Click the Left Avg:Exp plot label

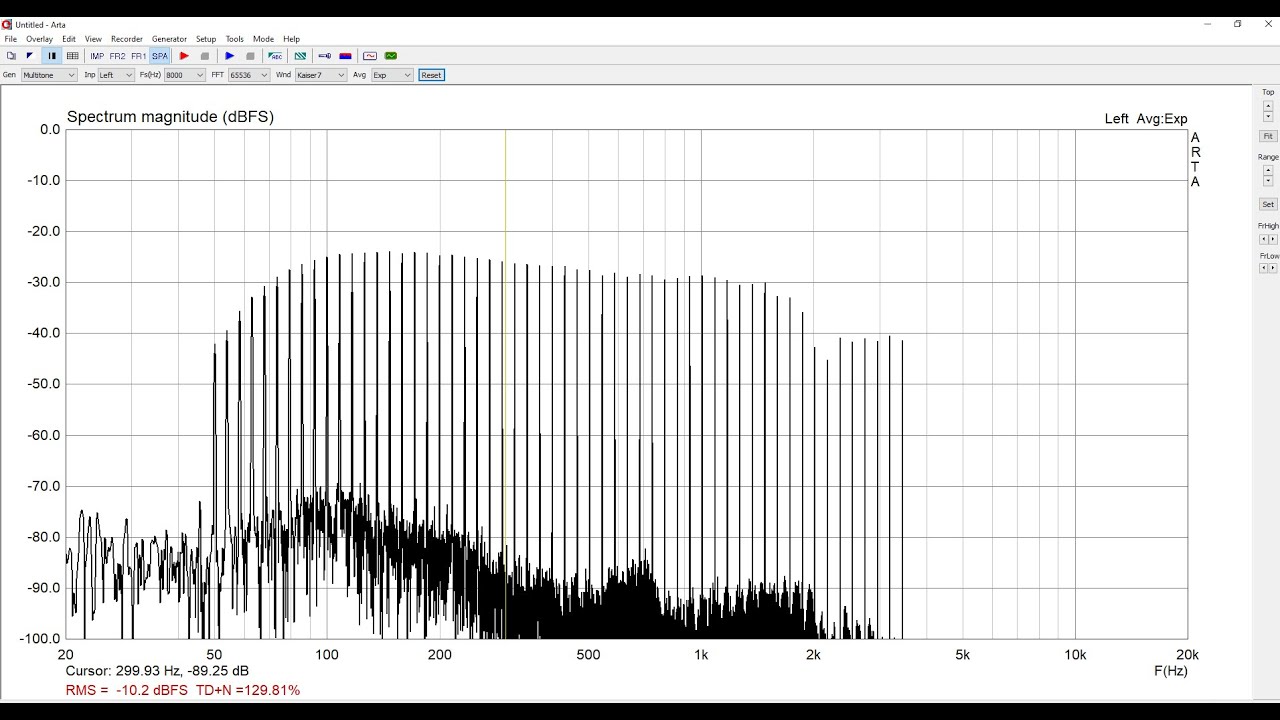1146,119
